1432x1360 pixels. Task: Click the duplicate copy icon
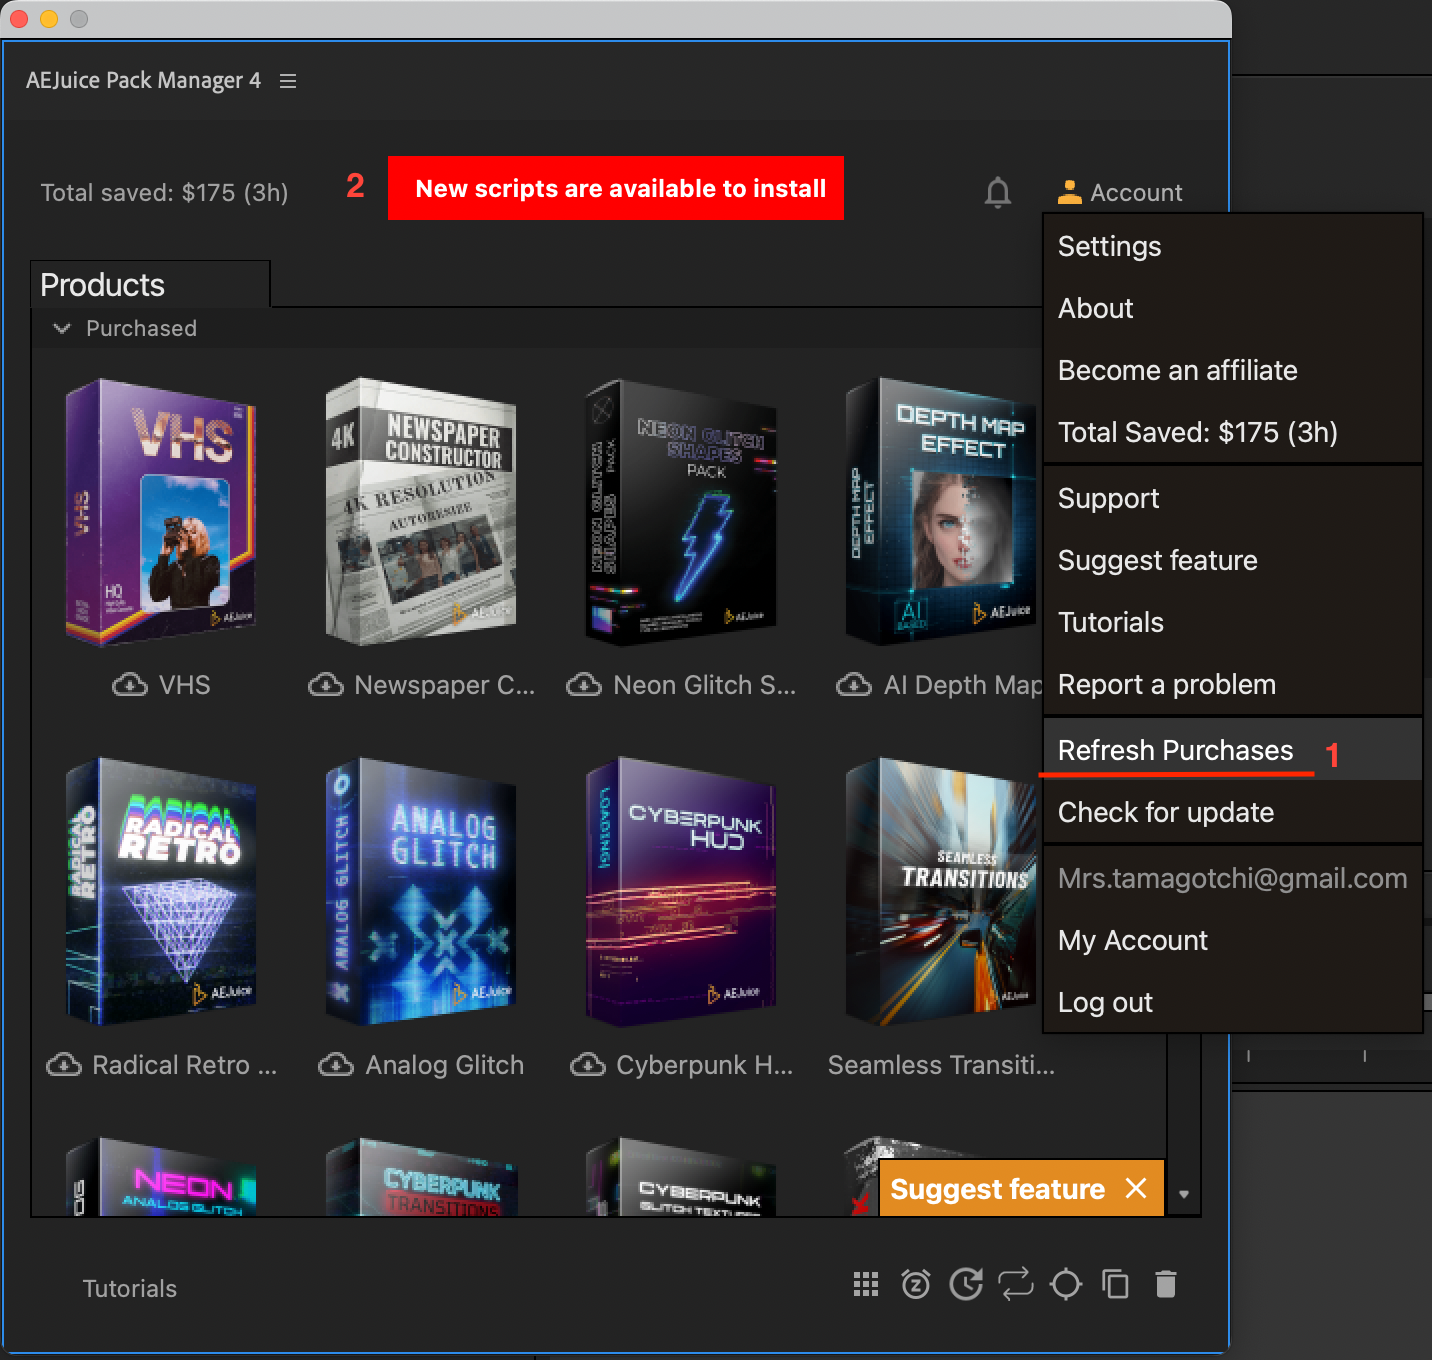pyautogui.click(x=1115, y=1284)
